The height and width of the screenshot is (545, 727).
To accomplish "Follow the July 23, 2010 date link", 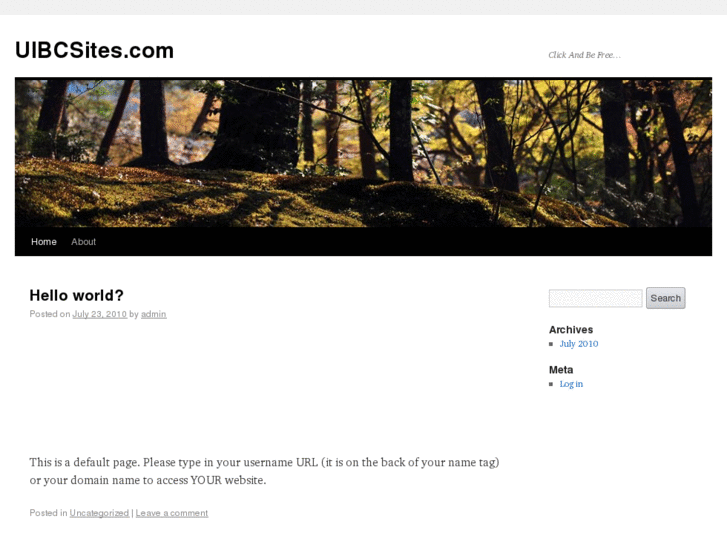I will [99, 314].
